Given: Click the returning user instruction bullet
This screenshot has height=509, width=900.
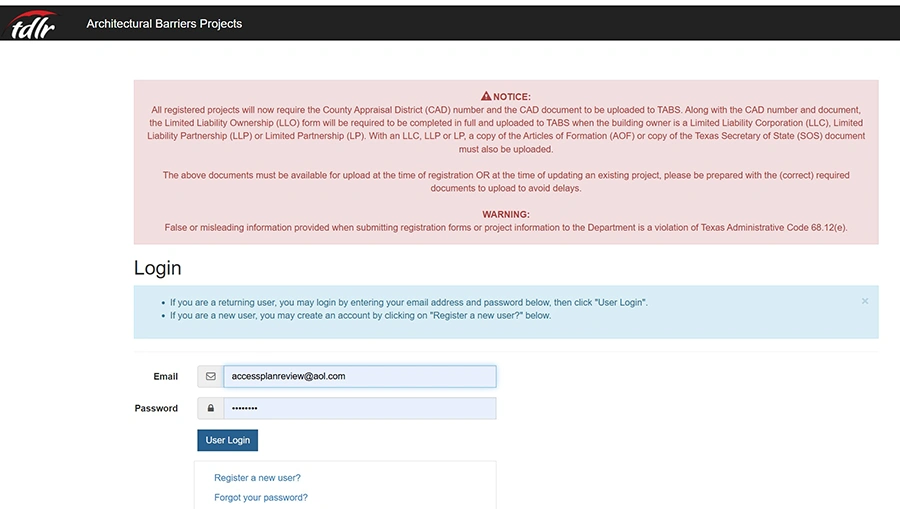Looking at the screenshot, I should coord(408,302).
